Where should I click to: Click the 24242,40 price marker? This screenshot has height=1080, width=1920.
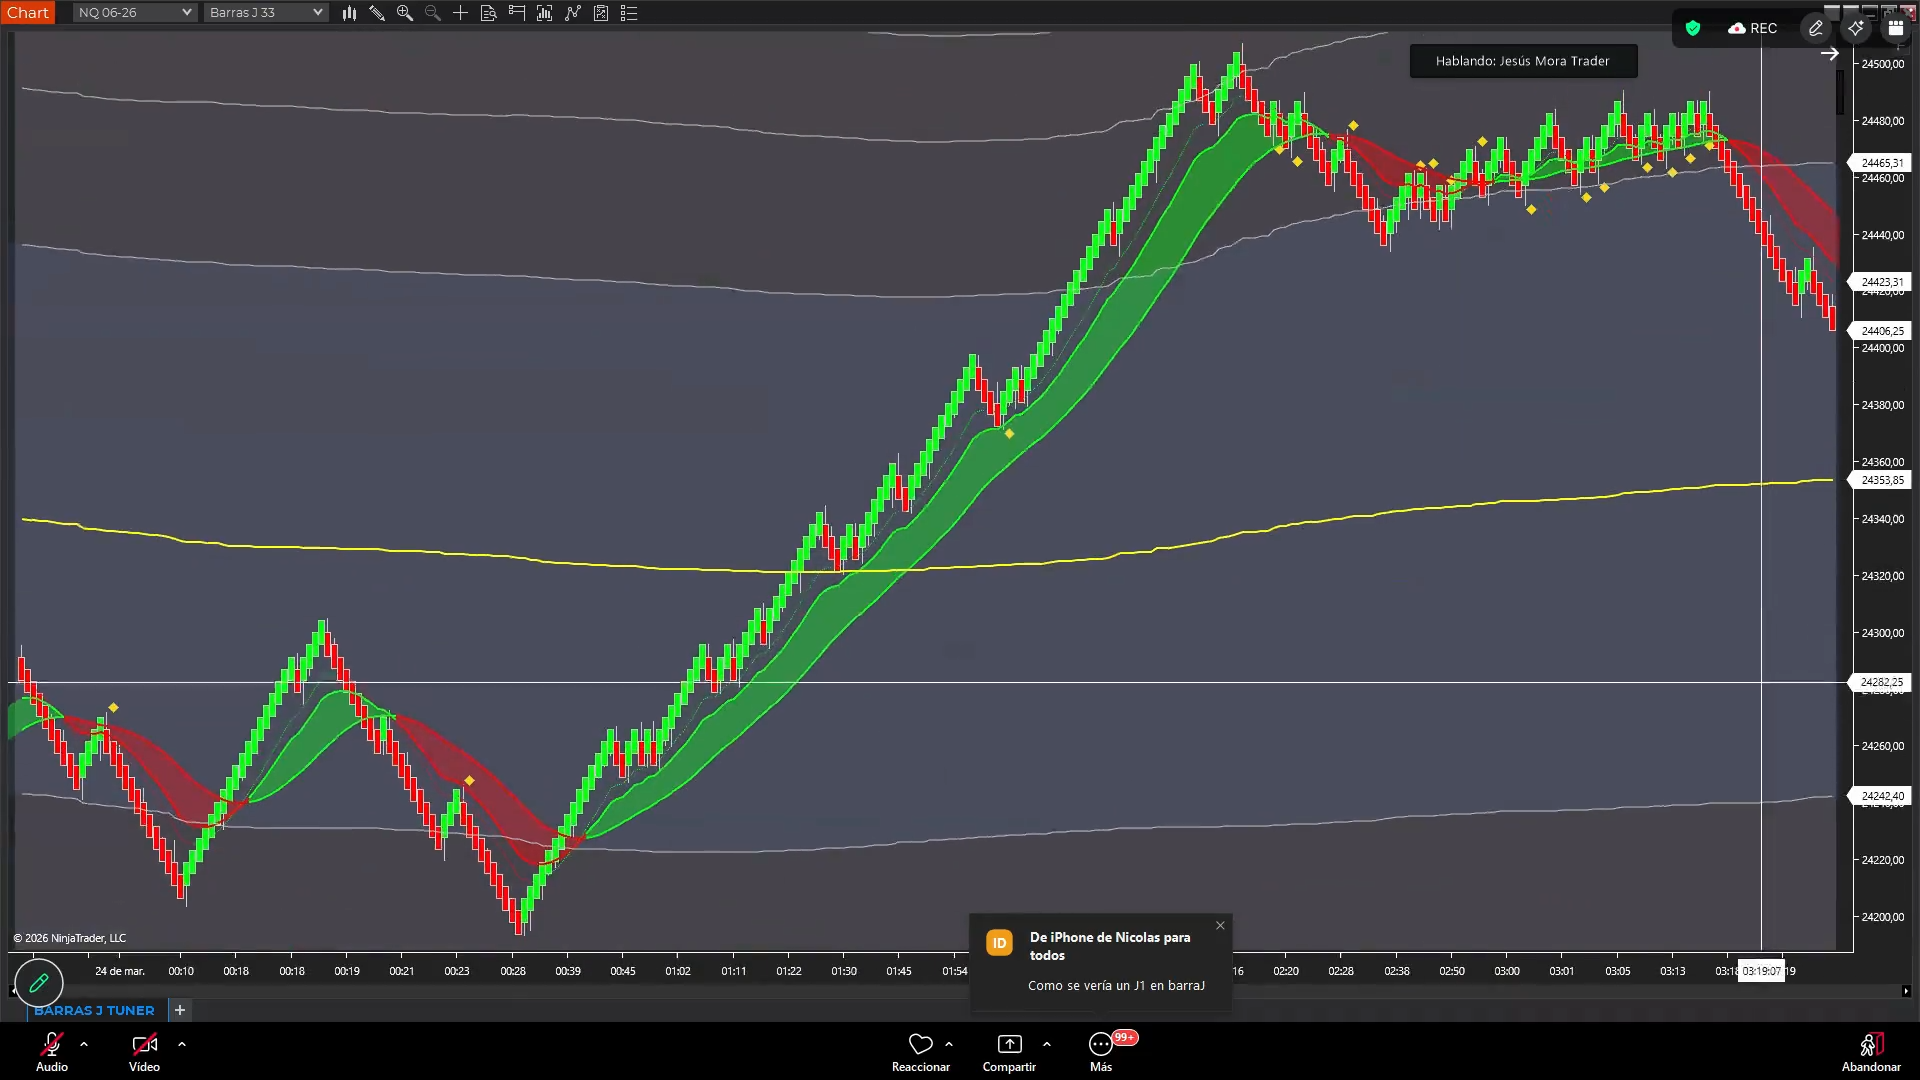[x=1881, y=796]
